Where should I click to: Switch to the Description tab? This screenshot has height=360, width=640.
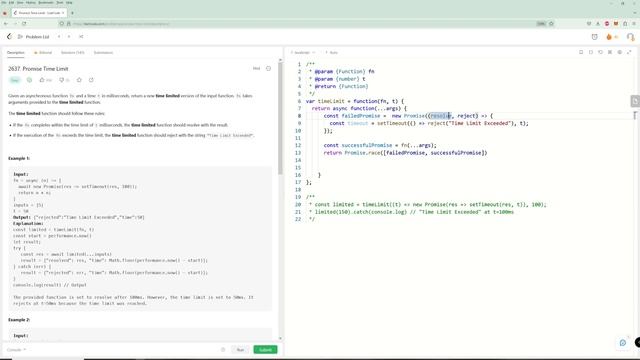coord(16,53)
